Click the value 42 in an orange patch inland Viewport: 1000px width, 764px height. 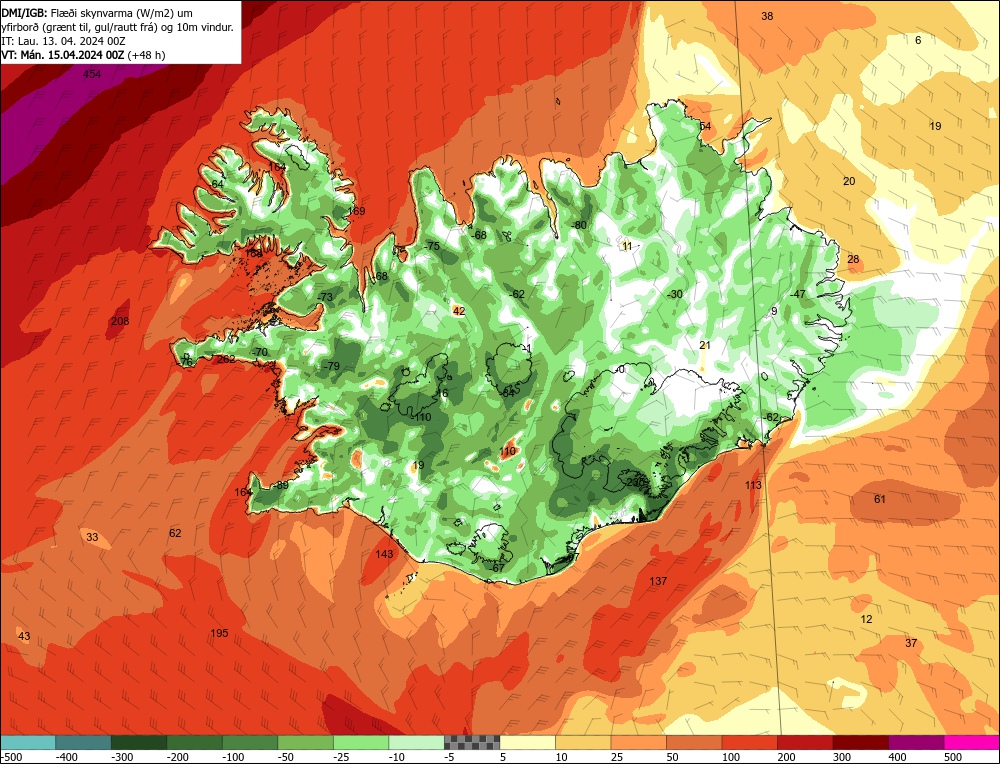coord(459,311)
